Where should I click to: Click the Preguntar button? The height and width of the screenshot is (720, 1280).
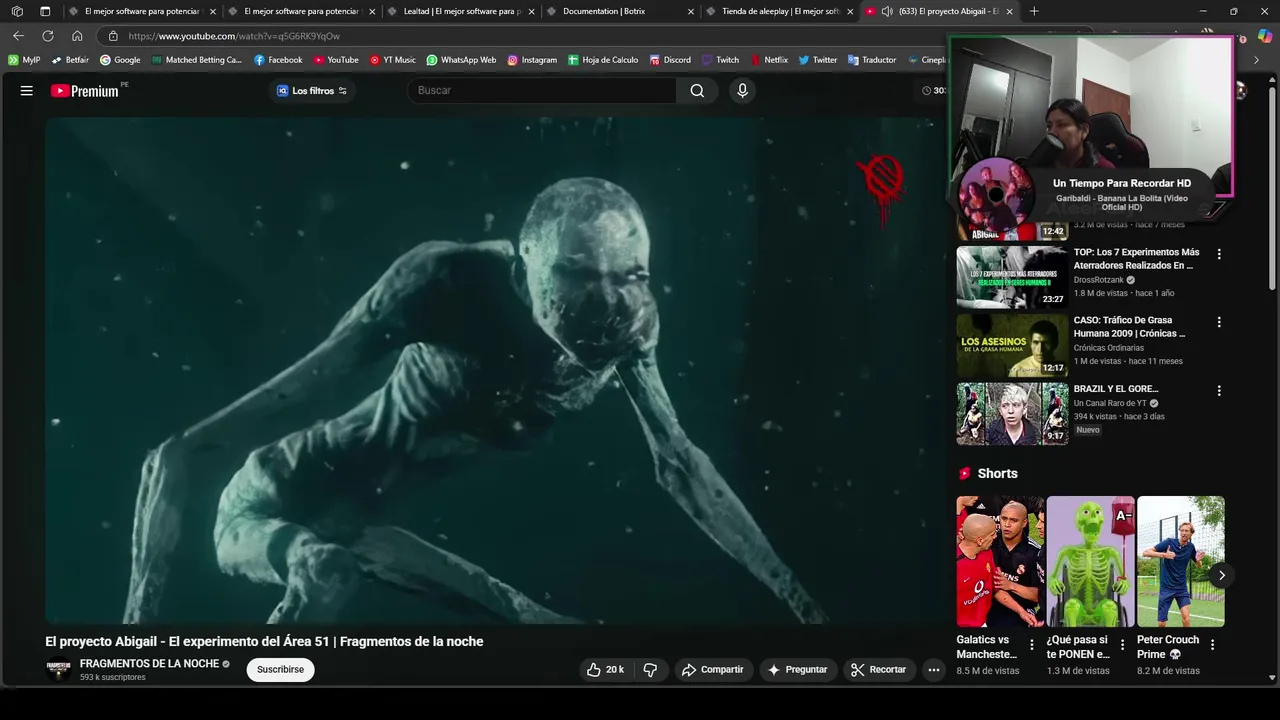[797, 670]
